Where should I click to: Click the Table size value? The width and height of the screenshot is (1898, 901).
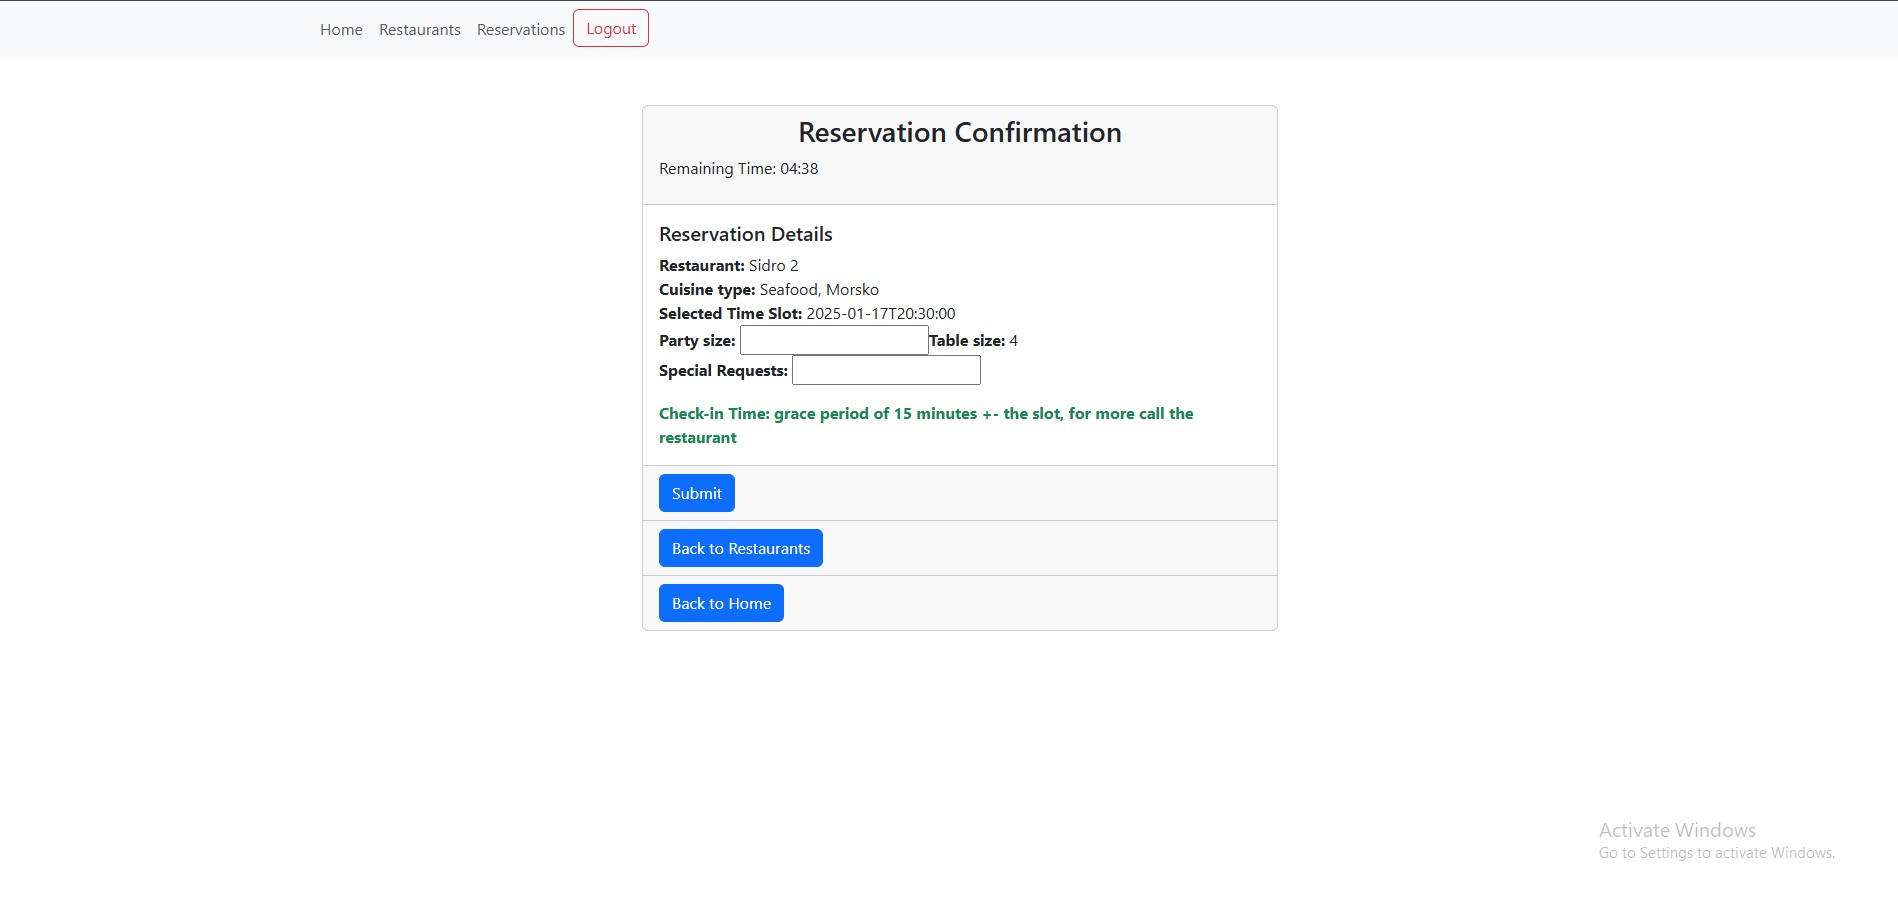1013,341
